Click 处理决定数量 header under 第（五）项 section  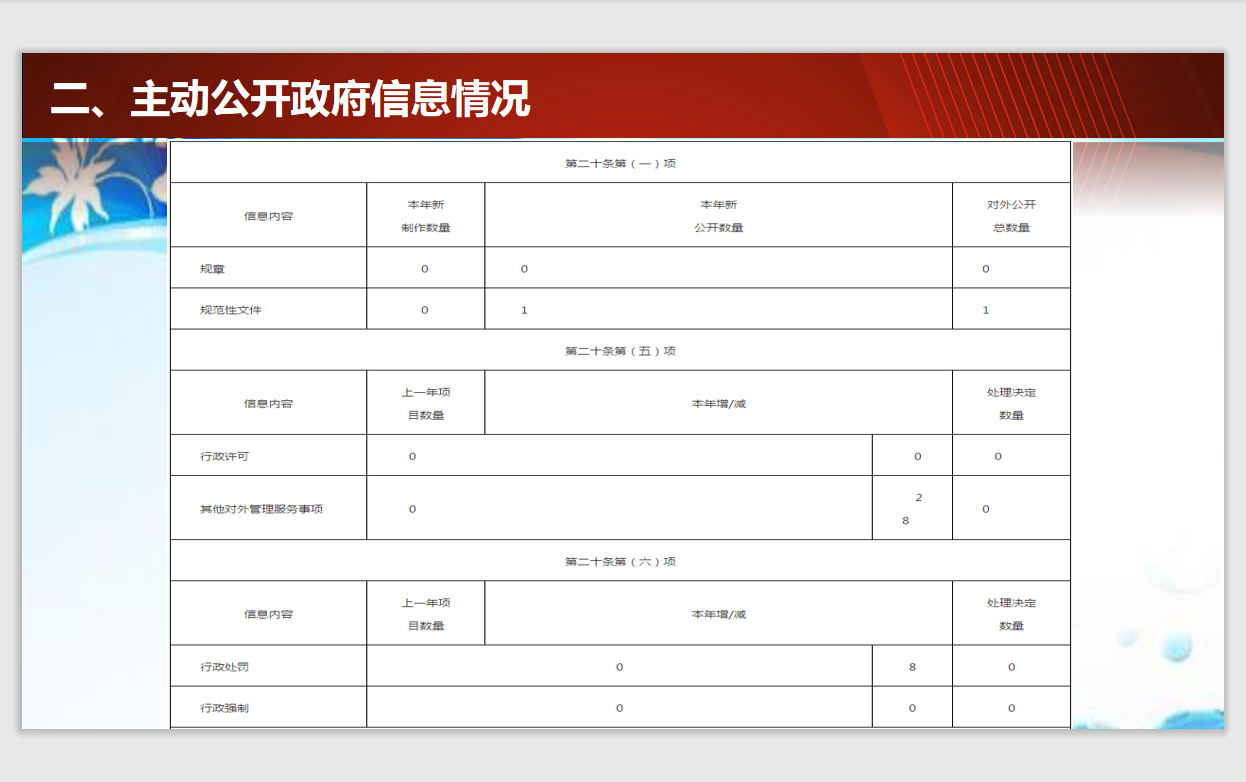[1011, 403]
